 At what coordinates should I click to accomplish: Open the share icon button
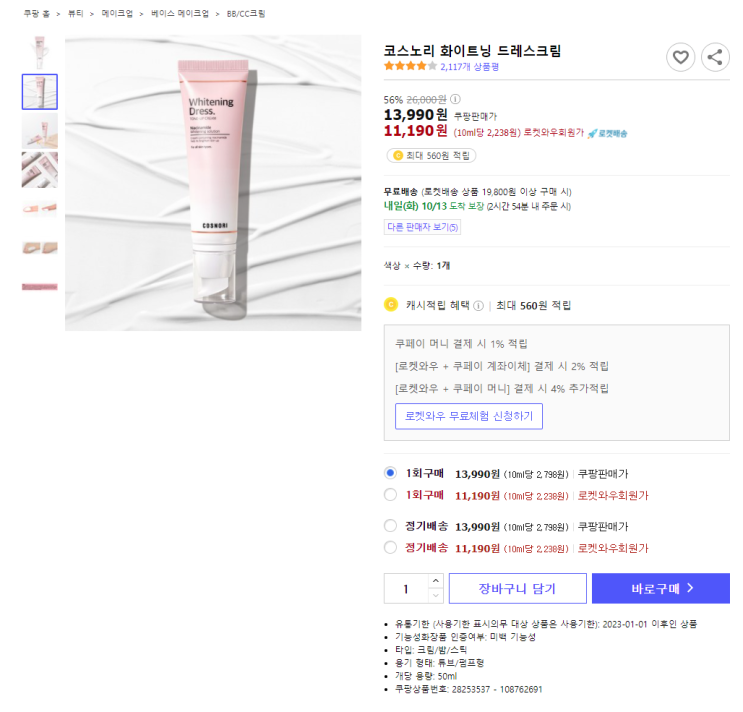[x=715, y=57]
